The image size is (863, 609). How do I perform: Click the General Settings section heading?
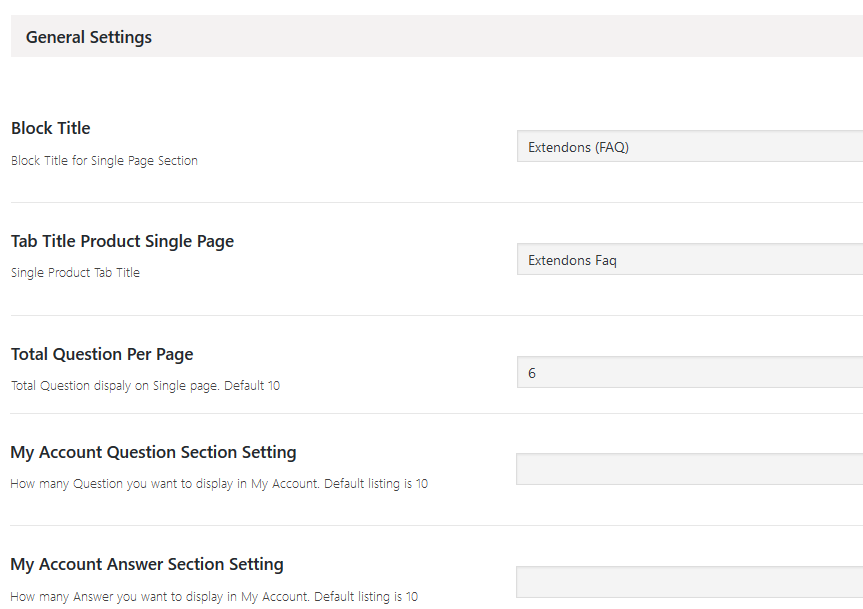click(89, 37)
